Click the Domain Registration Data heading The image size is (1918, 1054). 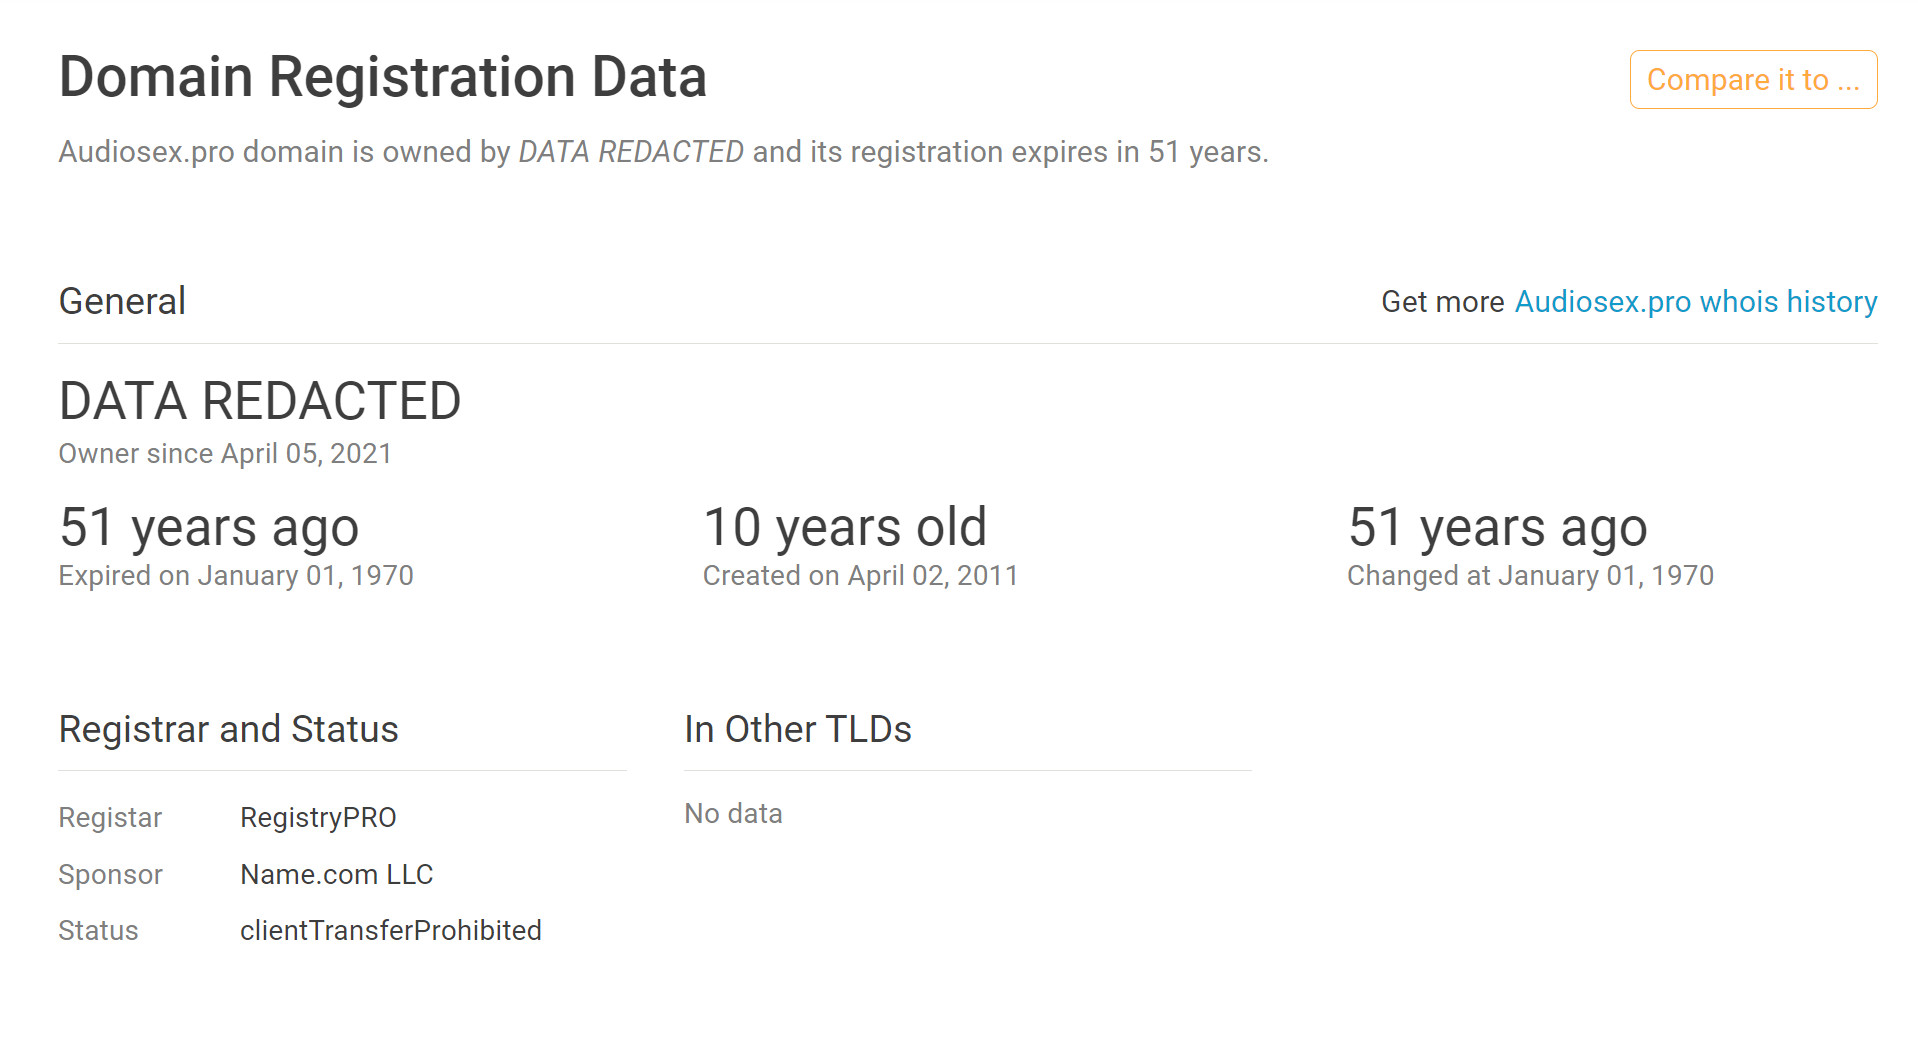pyautogui.click(x=383, y=77)
